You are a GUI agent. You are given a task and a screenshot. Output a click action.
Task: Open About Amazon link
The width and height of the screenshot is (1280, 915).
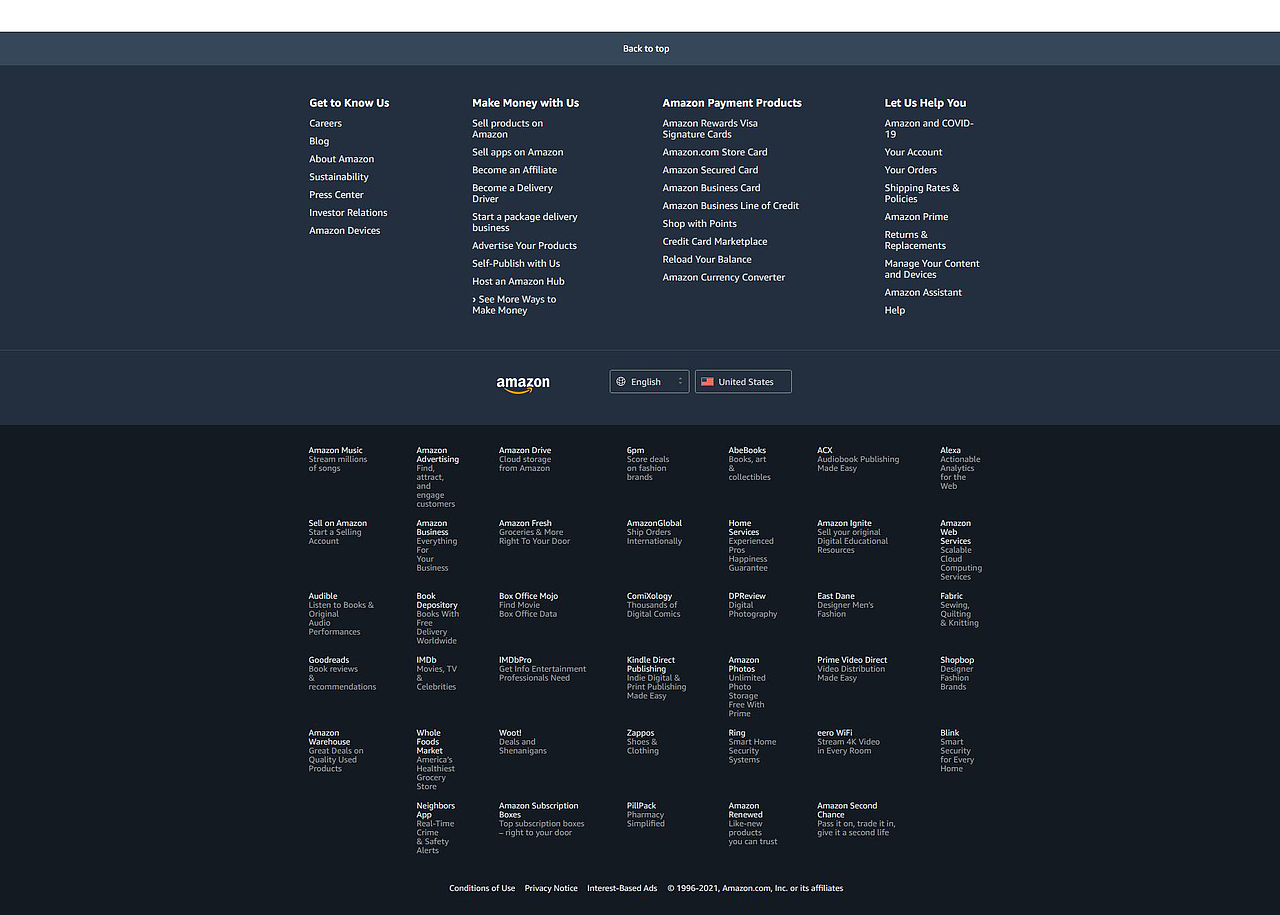click(x=341, y=160)
